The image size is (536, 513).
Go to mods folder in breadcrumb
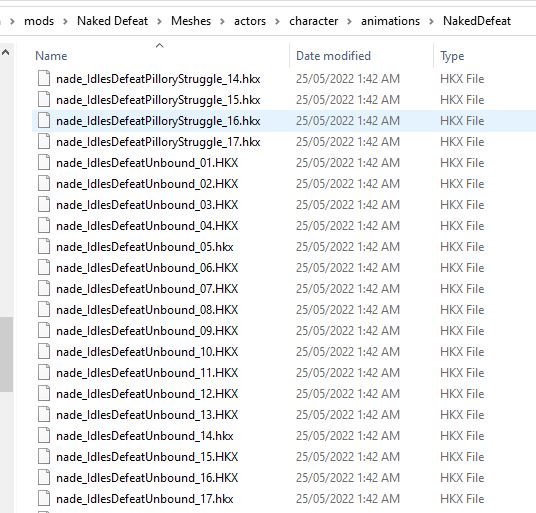(x=39, y=21)
